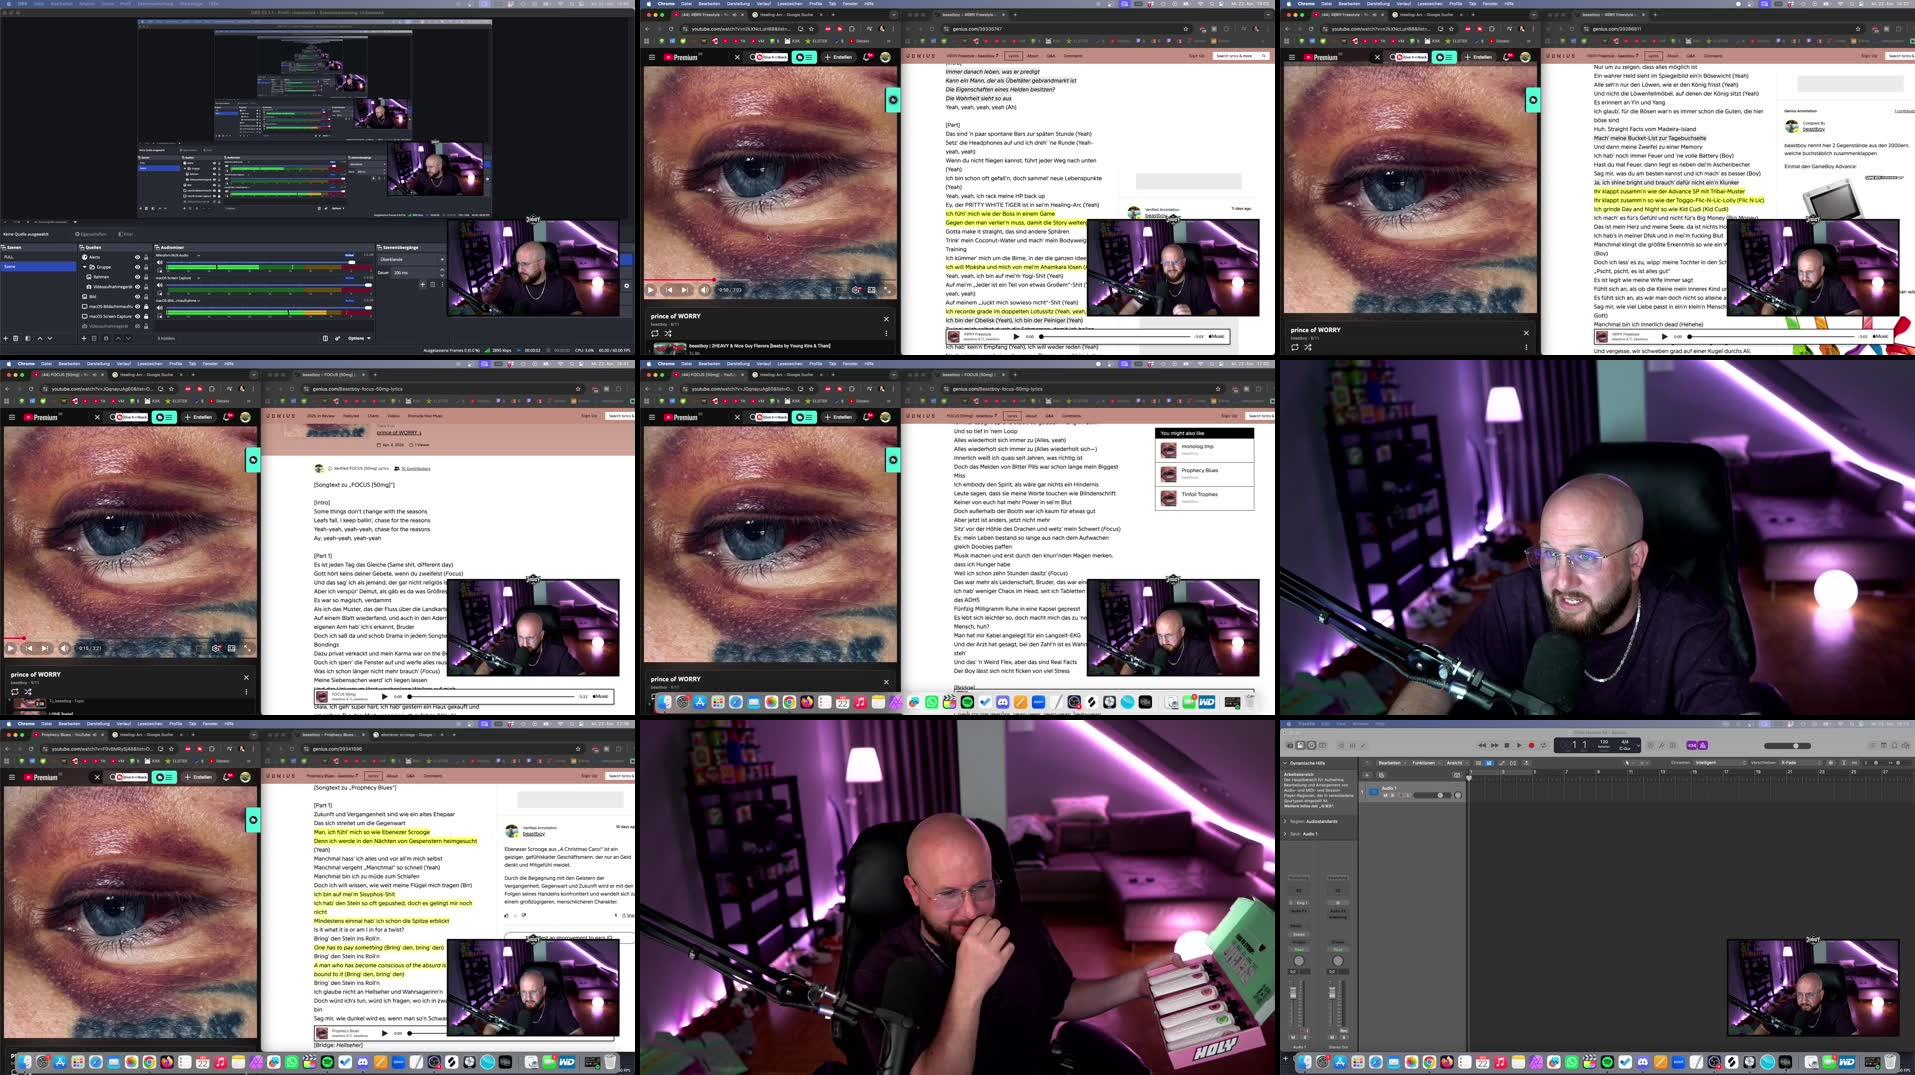The height and width of the screenshot is (1075, 1915).
Task: Click the master volume slider in Logic Pro
Action: click(1798, 745)
